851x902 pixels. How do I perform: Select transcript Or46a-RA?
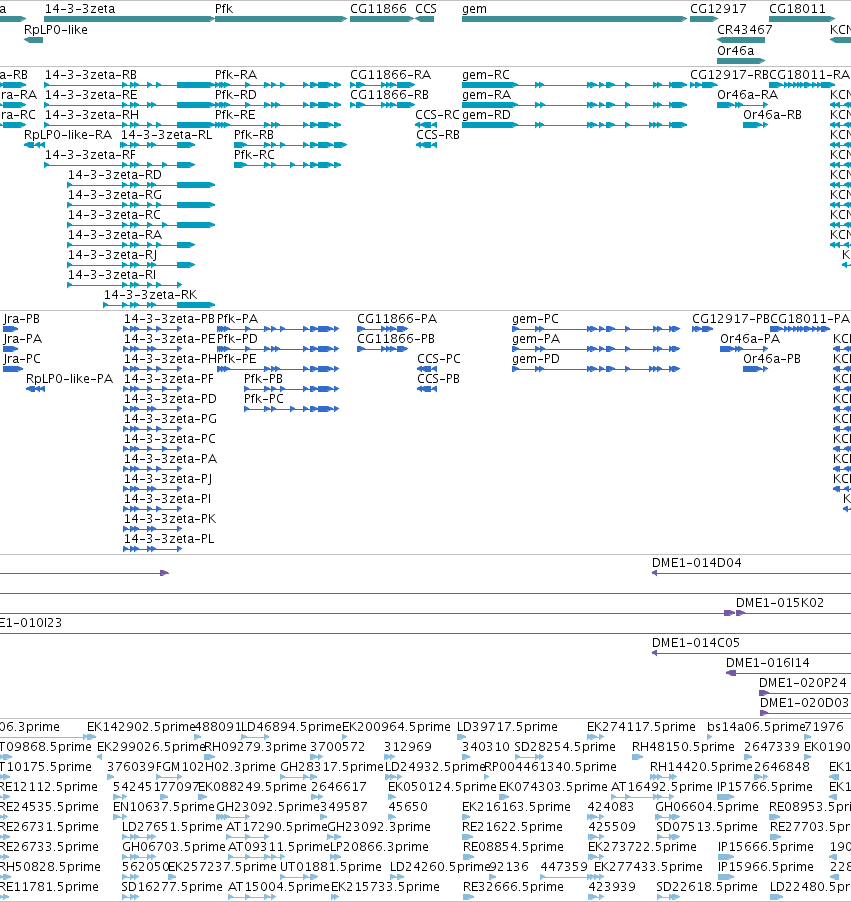pos(747,95)
